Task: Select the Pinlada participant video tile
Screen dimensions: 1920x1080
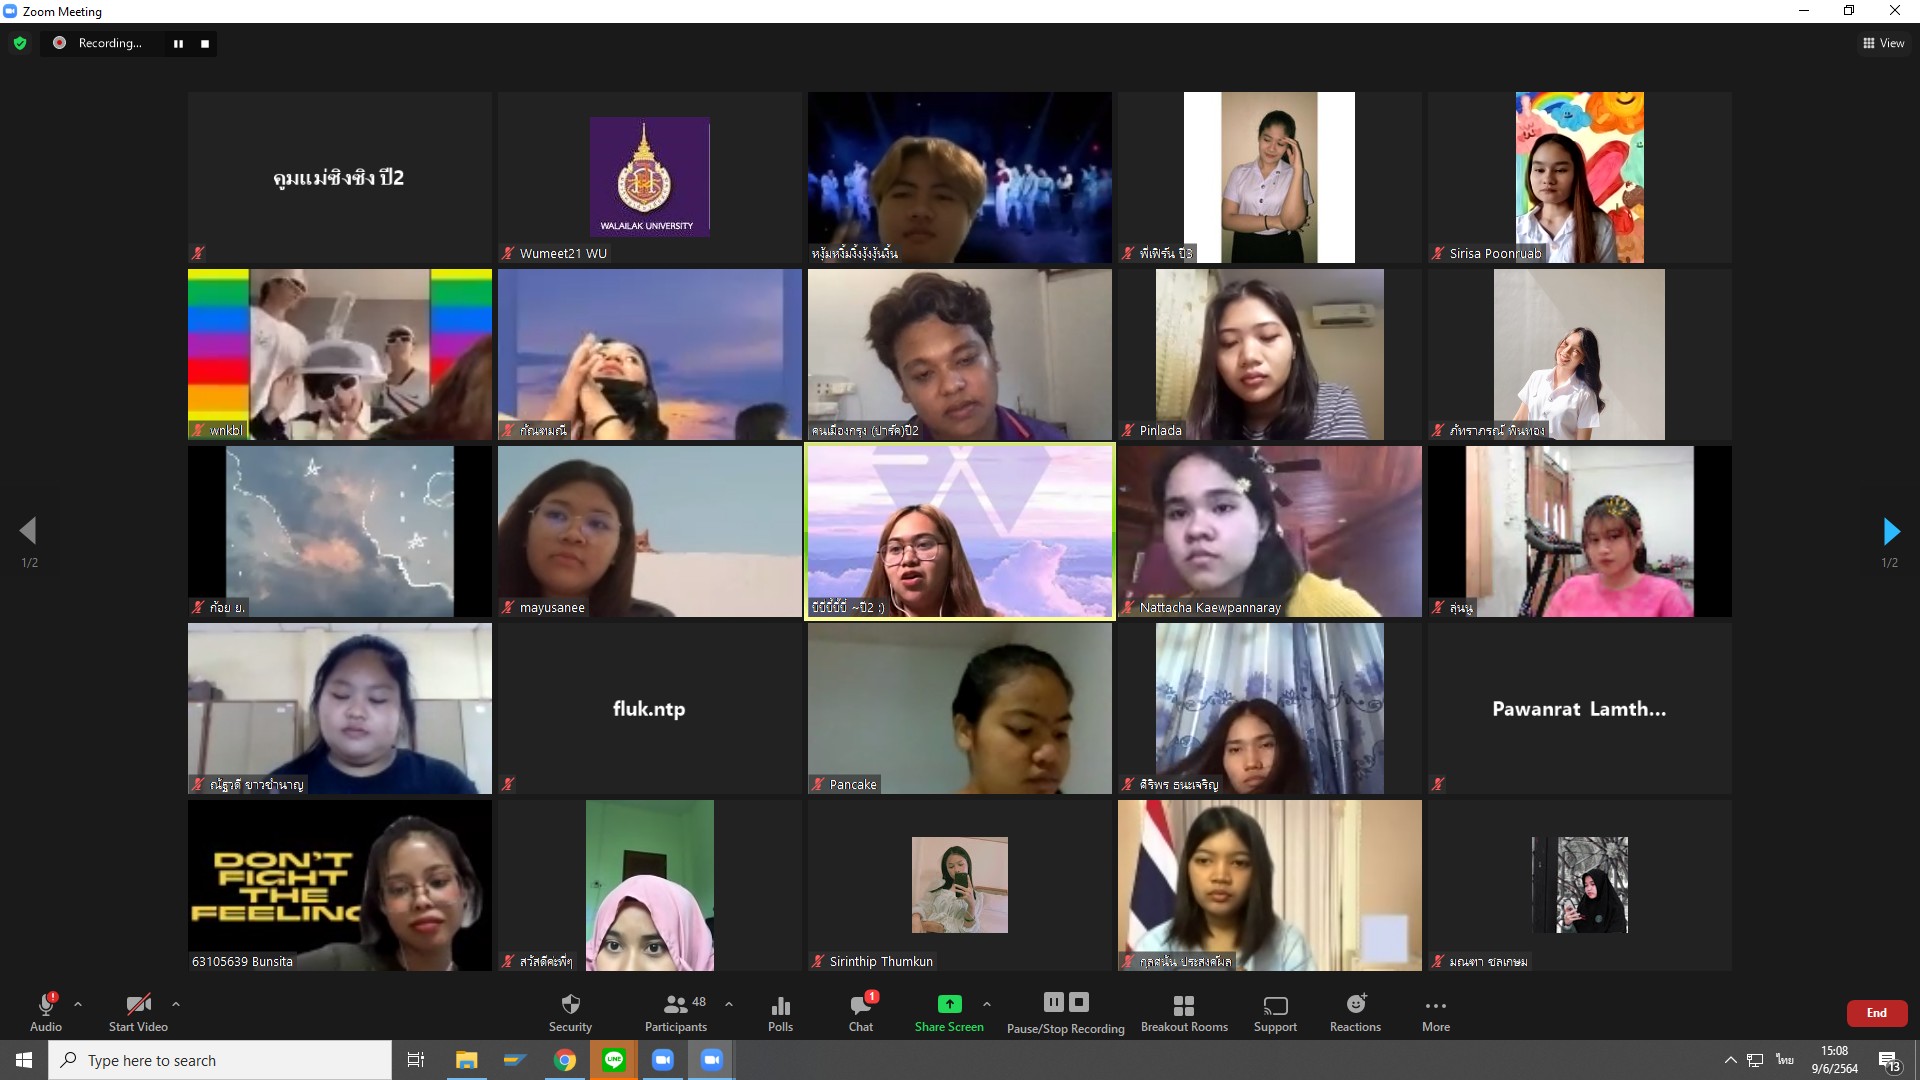Action: tap(1269, 354)
